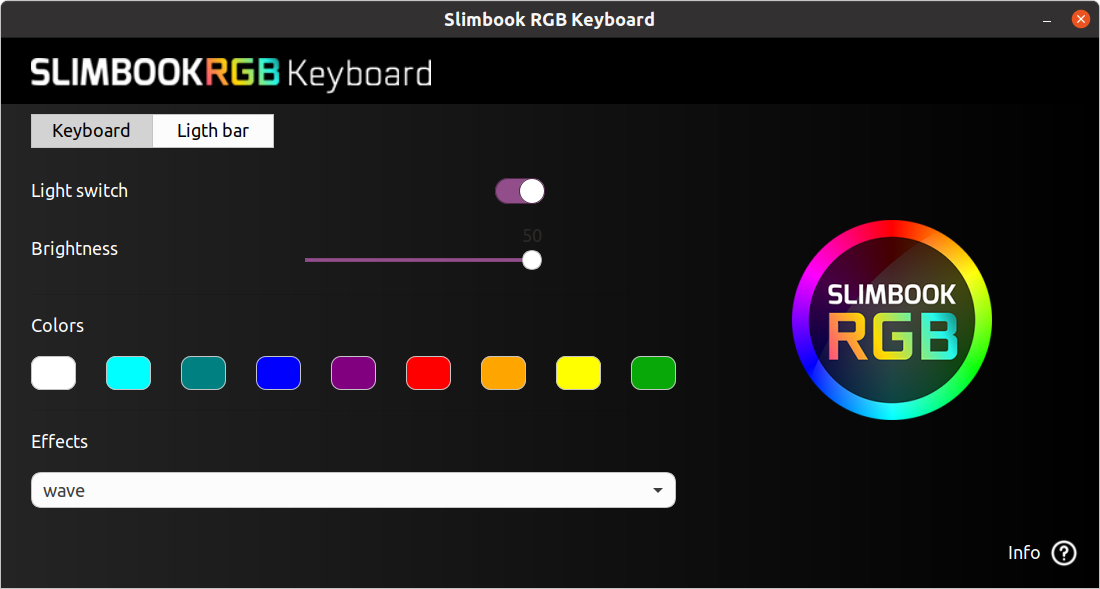Click the SLIMBOOKRGB Keyboard header logo
Image resolution: width=1100 pixels, height=589 pixels.
(230, 72)
